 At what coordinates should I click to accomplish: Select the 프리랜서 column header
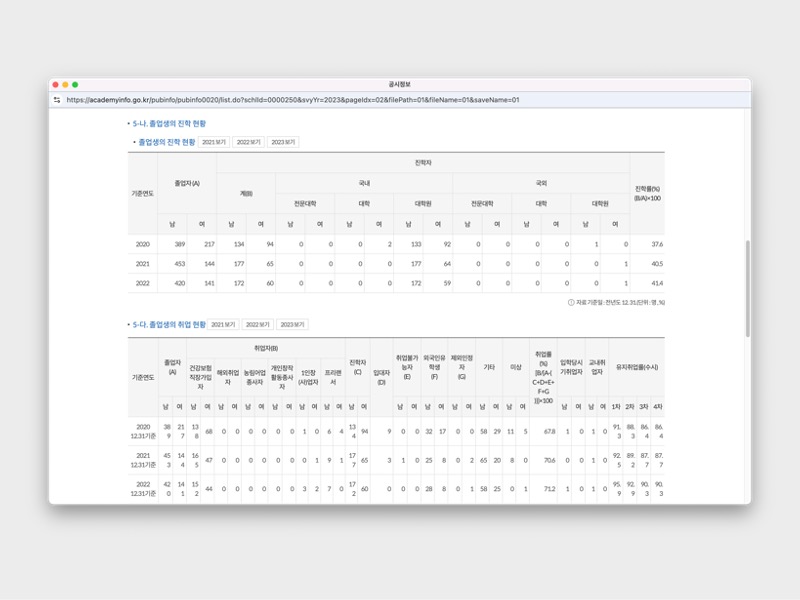coord(333,377)
